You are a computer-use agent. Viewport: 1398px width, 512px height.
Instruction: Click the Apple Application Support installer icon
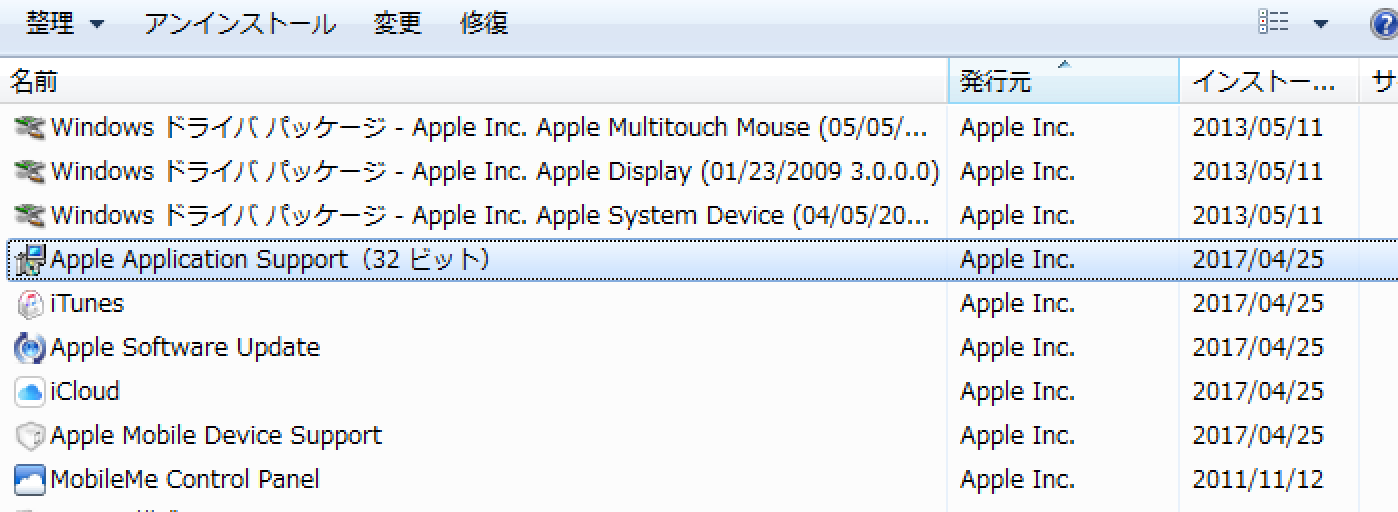click(30, 260)
